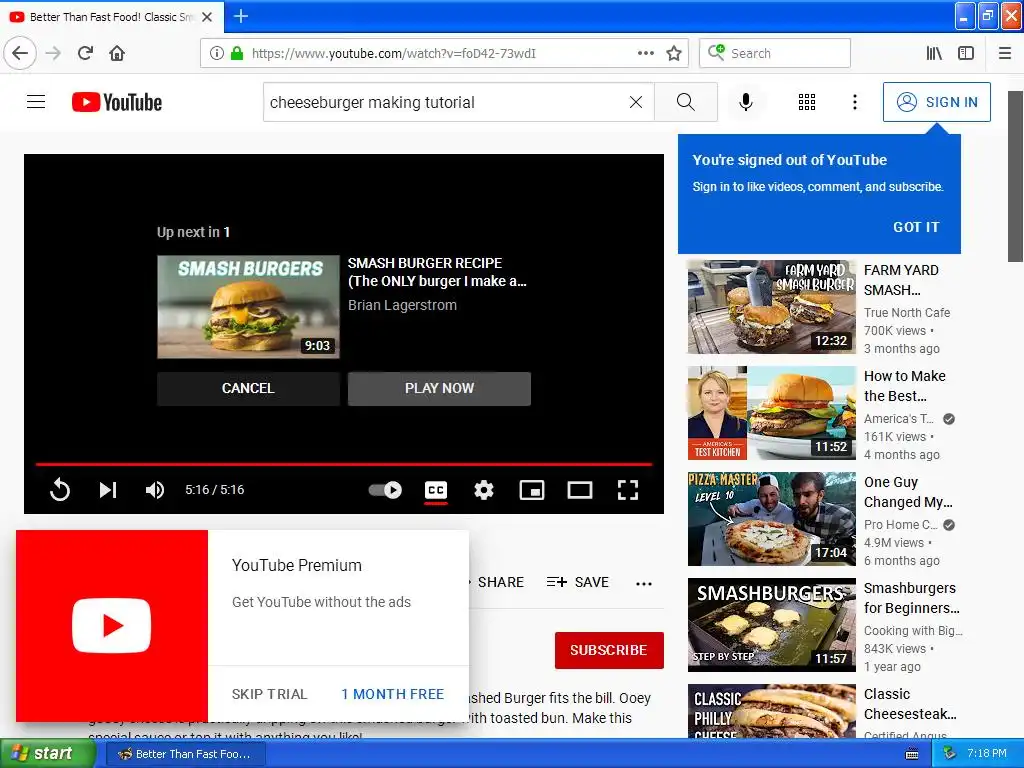Show site information for YouTube
The image size is (1024, 768).
pyautogui.click(x=217, y=54)
